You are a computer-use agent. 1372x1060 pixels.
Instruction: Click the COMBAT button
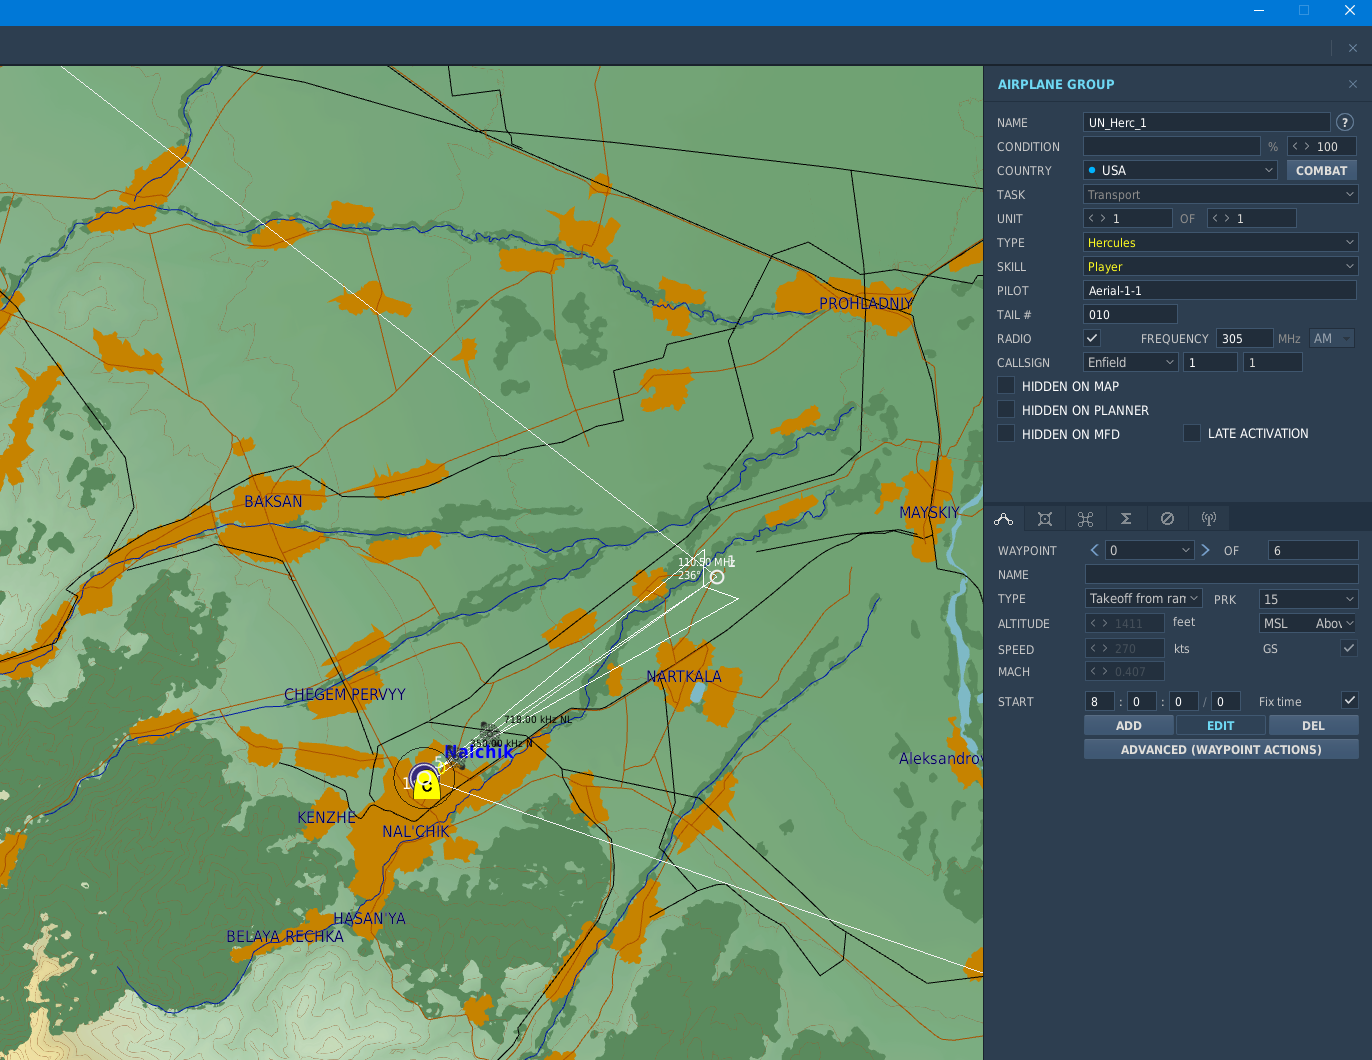[x=1321, y=170]
